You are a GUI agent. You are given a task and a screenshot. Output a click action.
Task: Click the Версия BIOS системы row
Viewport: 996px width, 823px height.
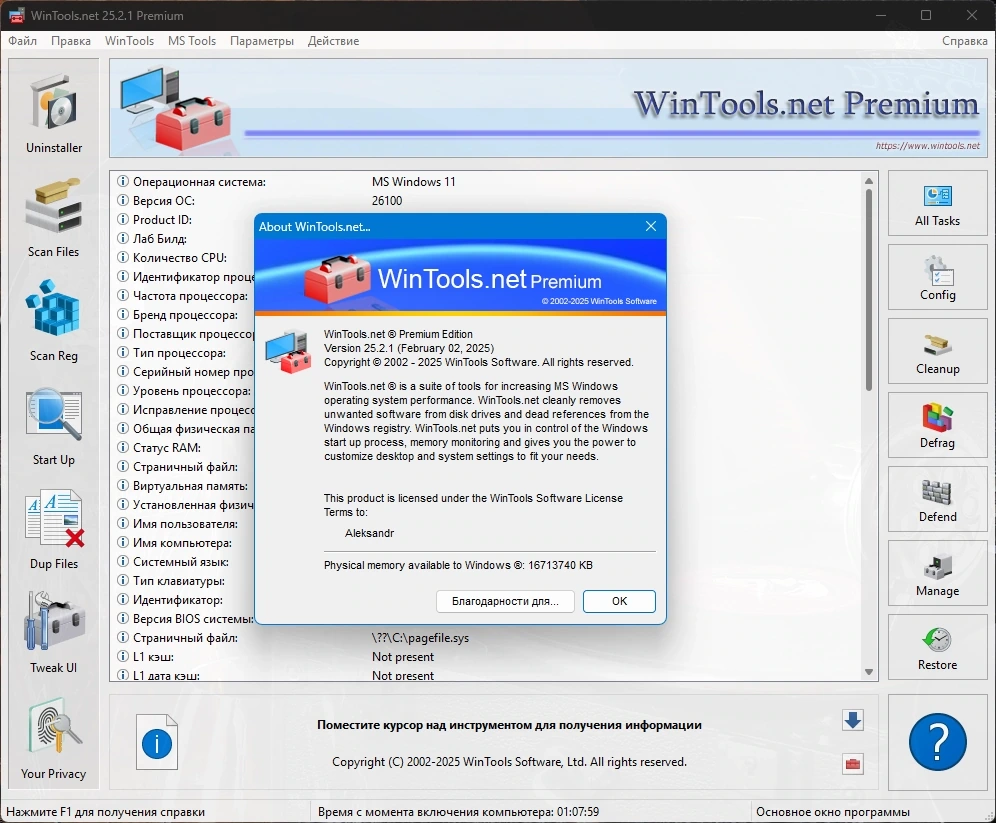point(184,619)
